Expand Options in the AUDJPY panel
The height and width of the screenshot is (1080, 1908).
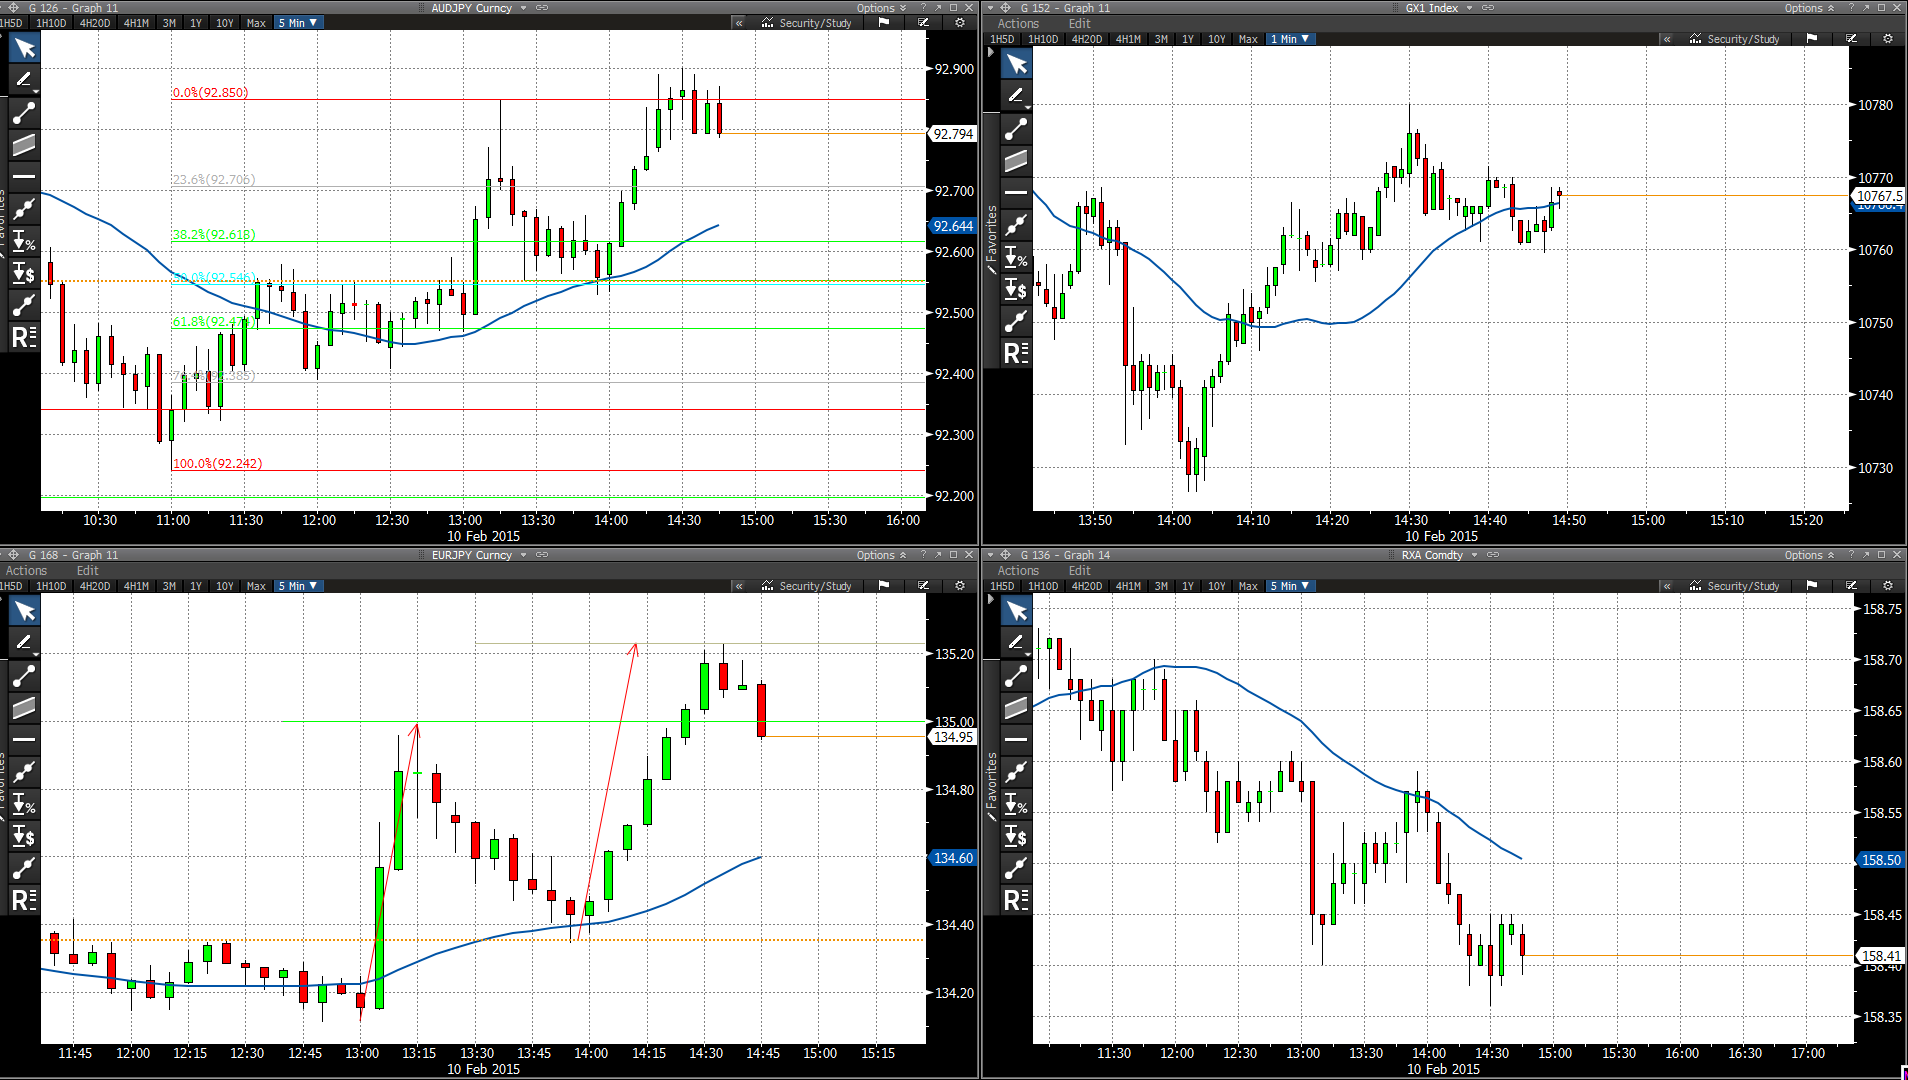click(881, 8)
